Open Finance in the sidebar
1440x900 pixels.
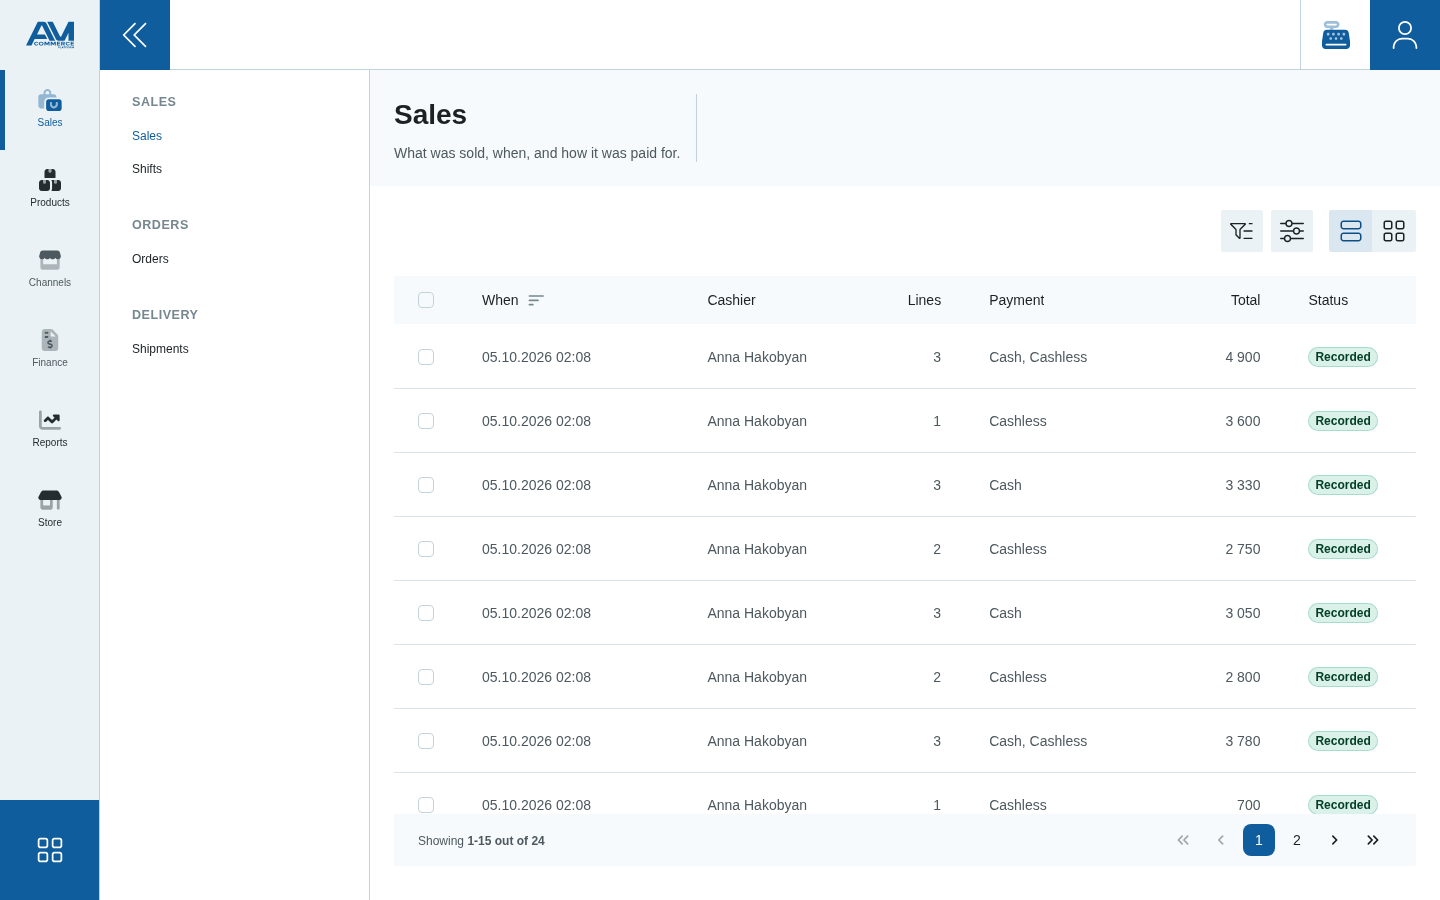pyautogui.click(x=50, y=349)
